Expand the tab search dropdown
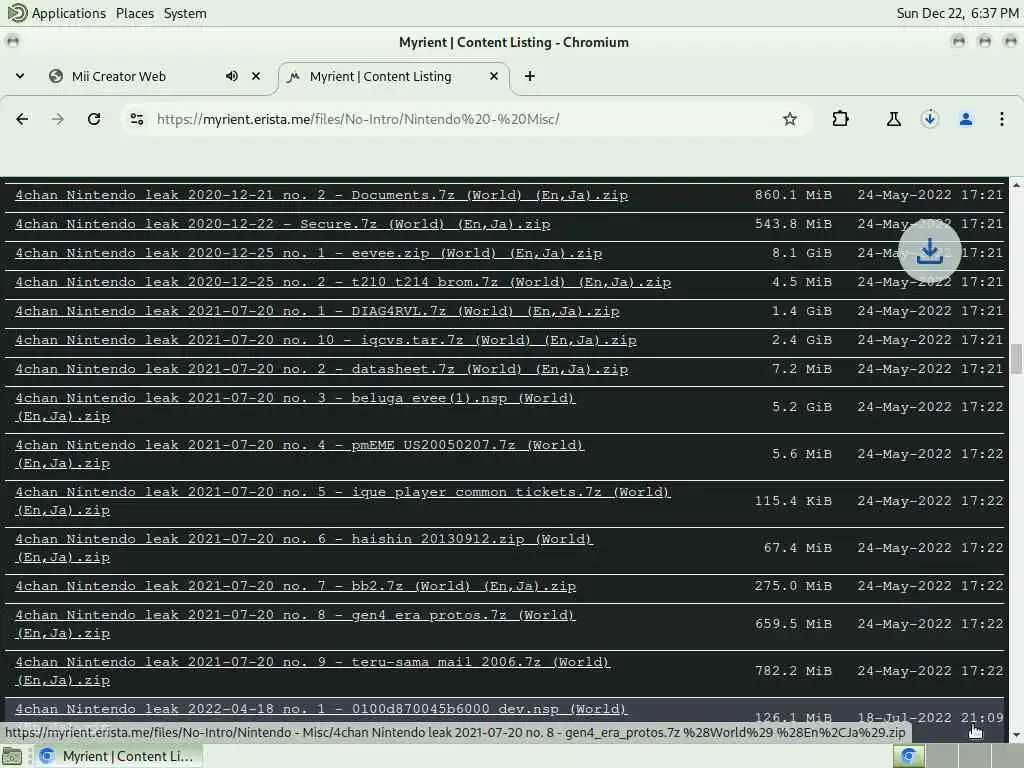Screen dimensions: 1024x768 (20, 76)
